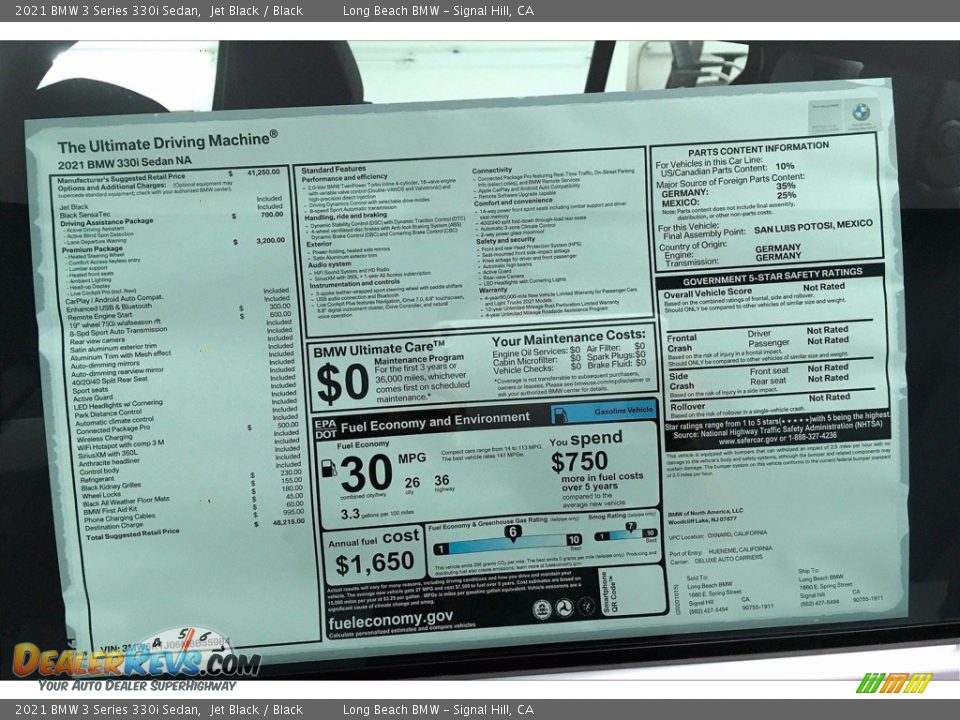The width and height of the screenshot is (960, 720).
Task: Select the 'Driving Assistance Package' option
Action: [107, 222]
